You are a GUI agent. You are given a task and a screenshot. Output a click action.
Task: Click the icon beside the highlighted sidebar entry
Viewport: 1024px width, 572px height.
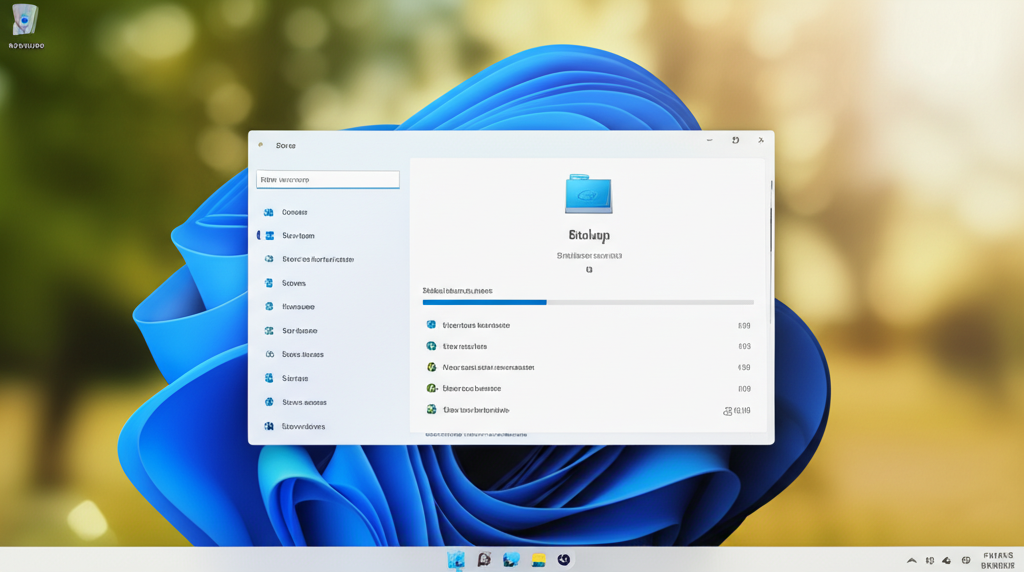tap(269, 236)
